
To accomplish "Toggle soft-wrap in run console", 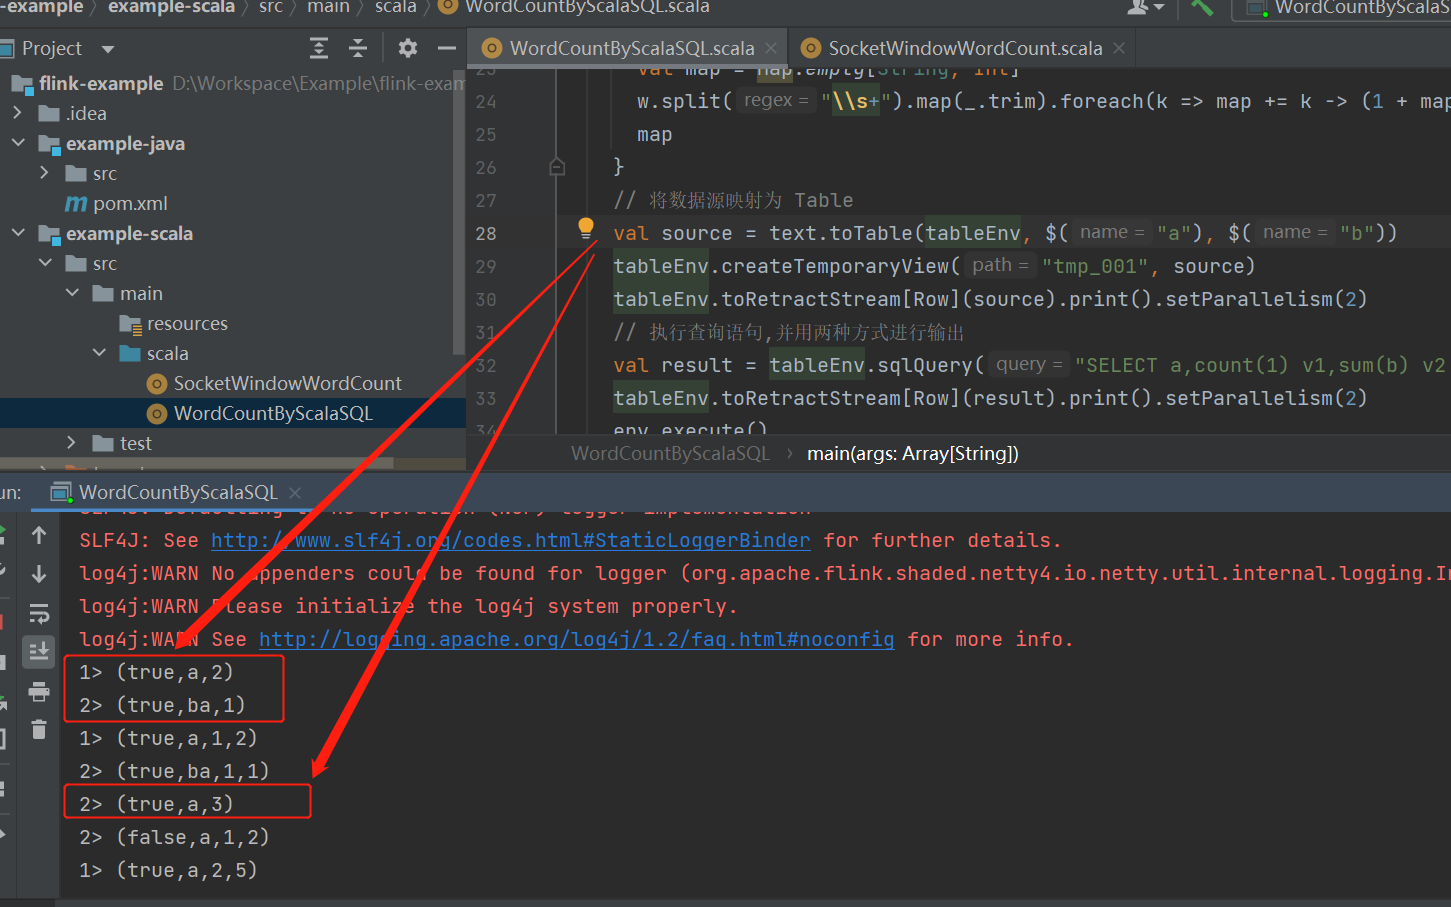I will pos(39,613).
